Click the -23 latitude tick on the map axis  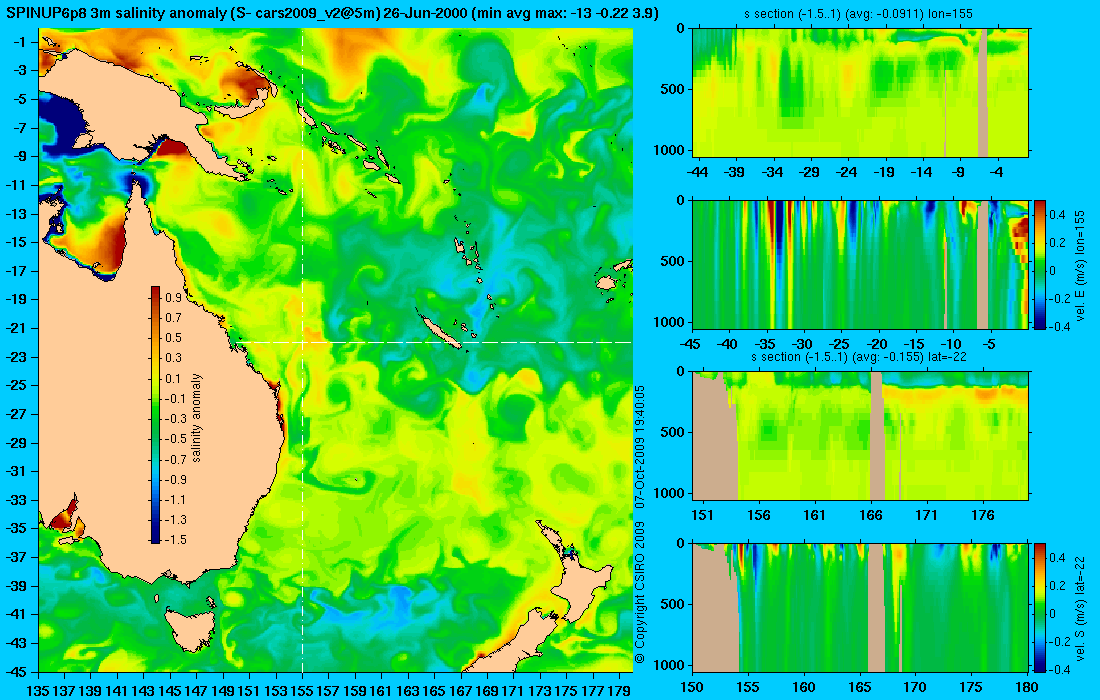17,356
